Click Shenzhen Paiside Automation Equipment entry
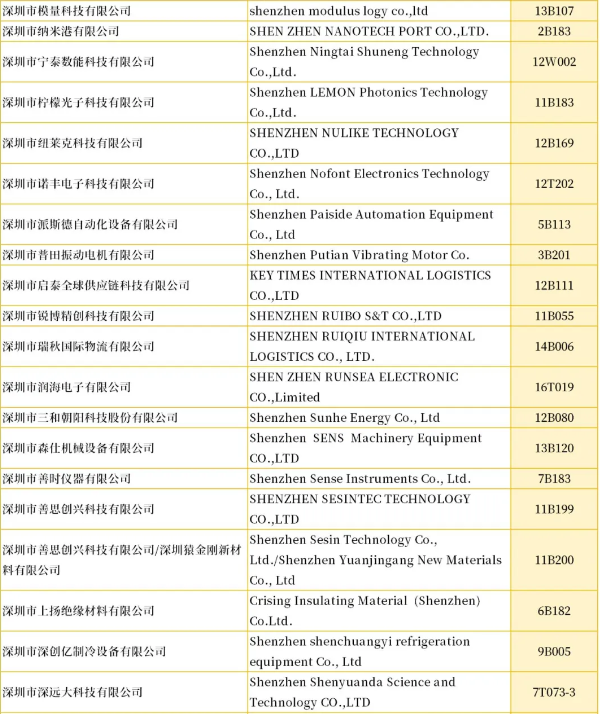Viewport: 600px width, 714px height. pos(371,224)
